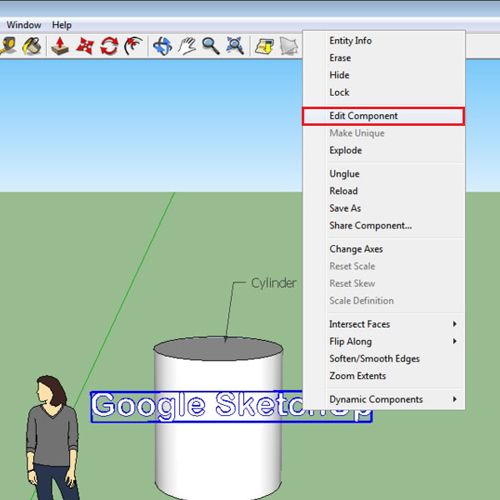Select the Pan hand tool
This screenshot has width=500, height=500.
[187, 46]
